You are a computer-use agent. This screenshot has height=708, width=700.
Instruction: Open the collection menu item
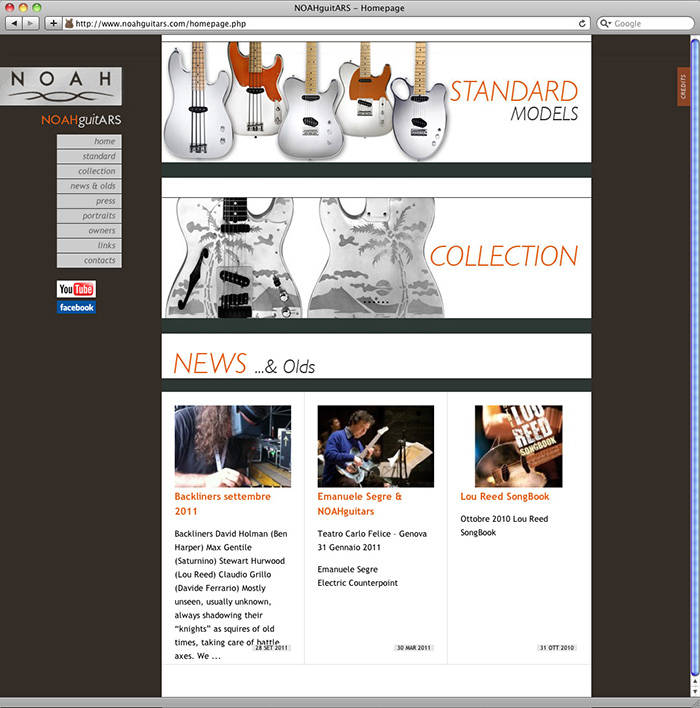(89, 171)
